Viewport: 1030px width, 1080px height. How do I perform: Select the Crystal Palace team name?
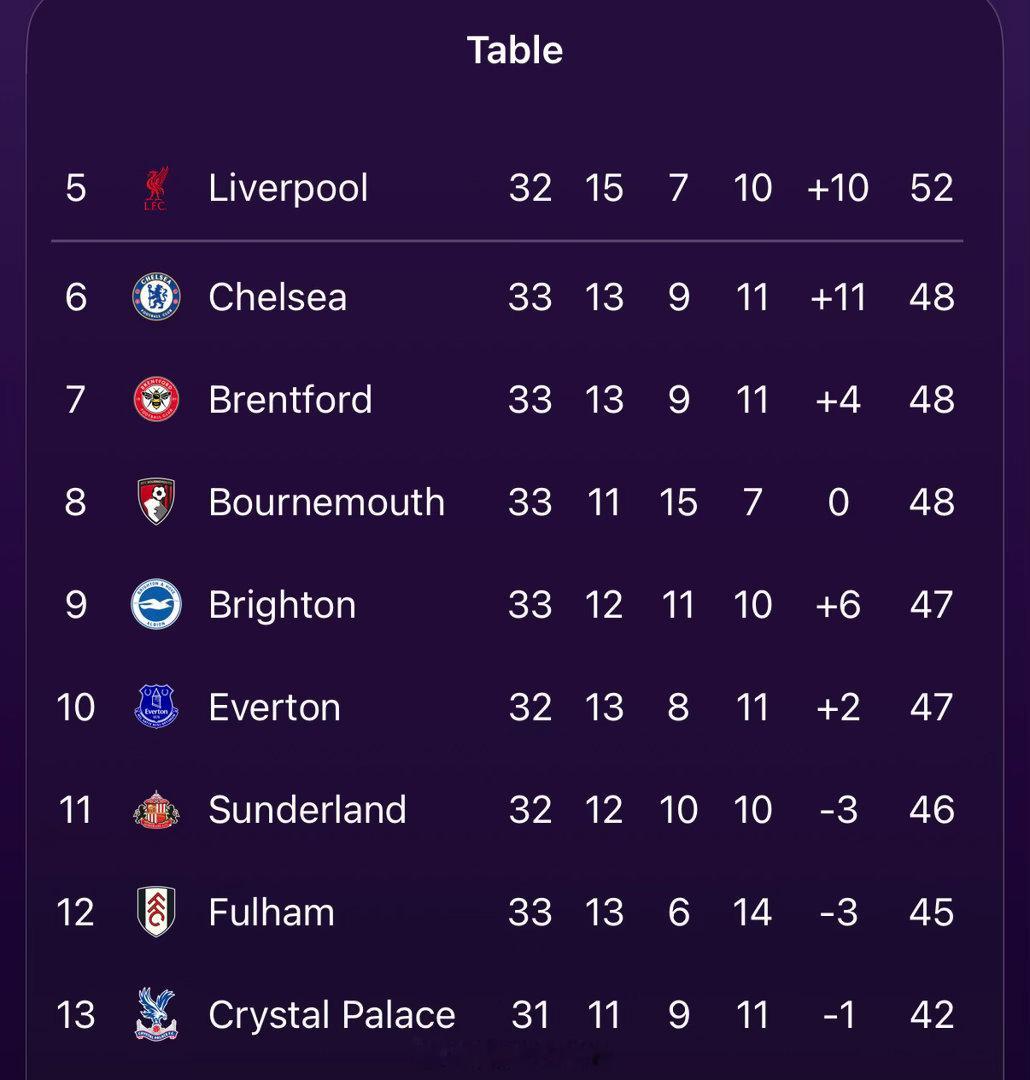tap(331, 1015)
